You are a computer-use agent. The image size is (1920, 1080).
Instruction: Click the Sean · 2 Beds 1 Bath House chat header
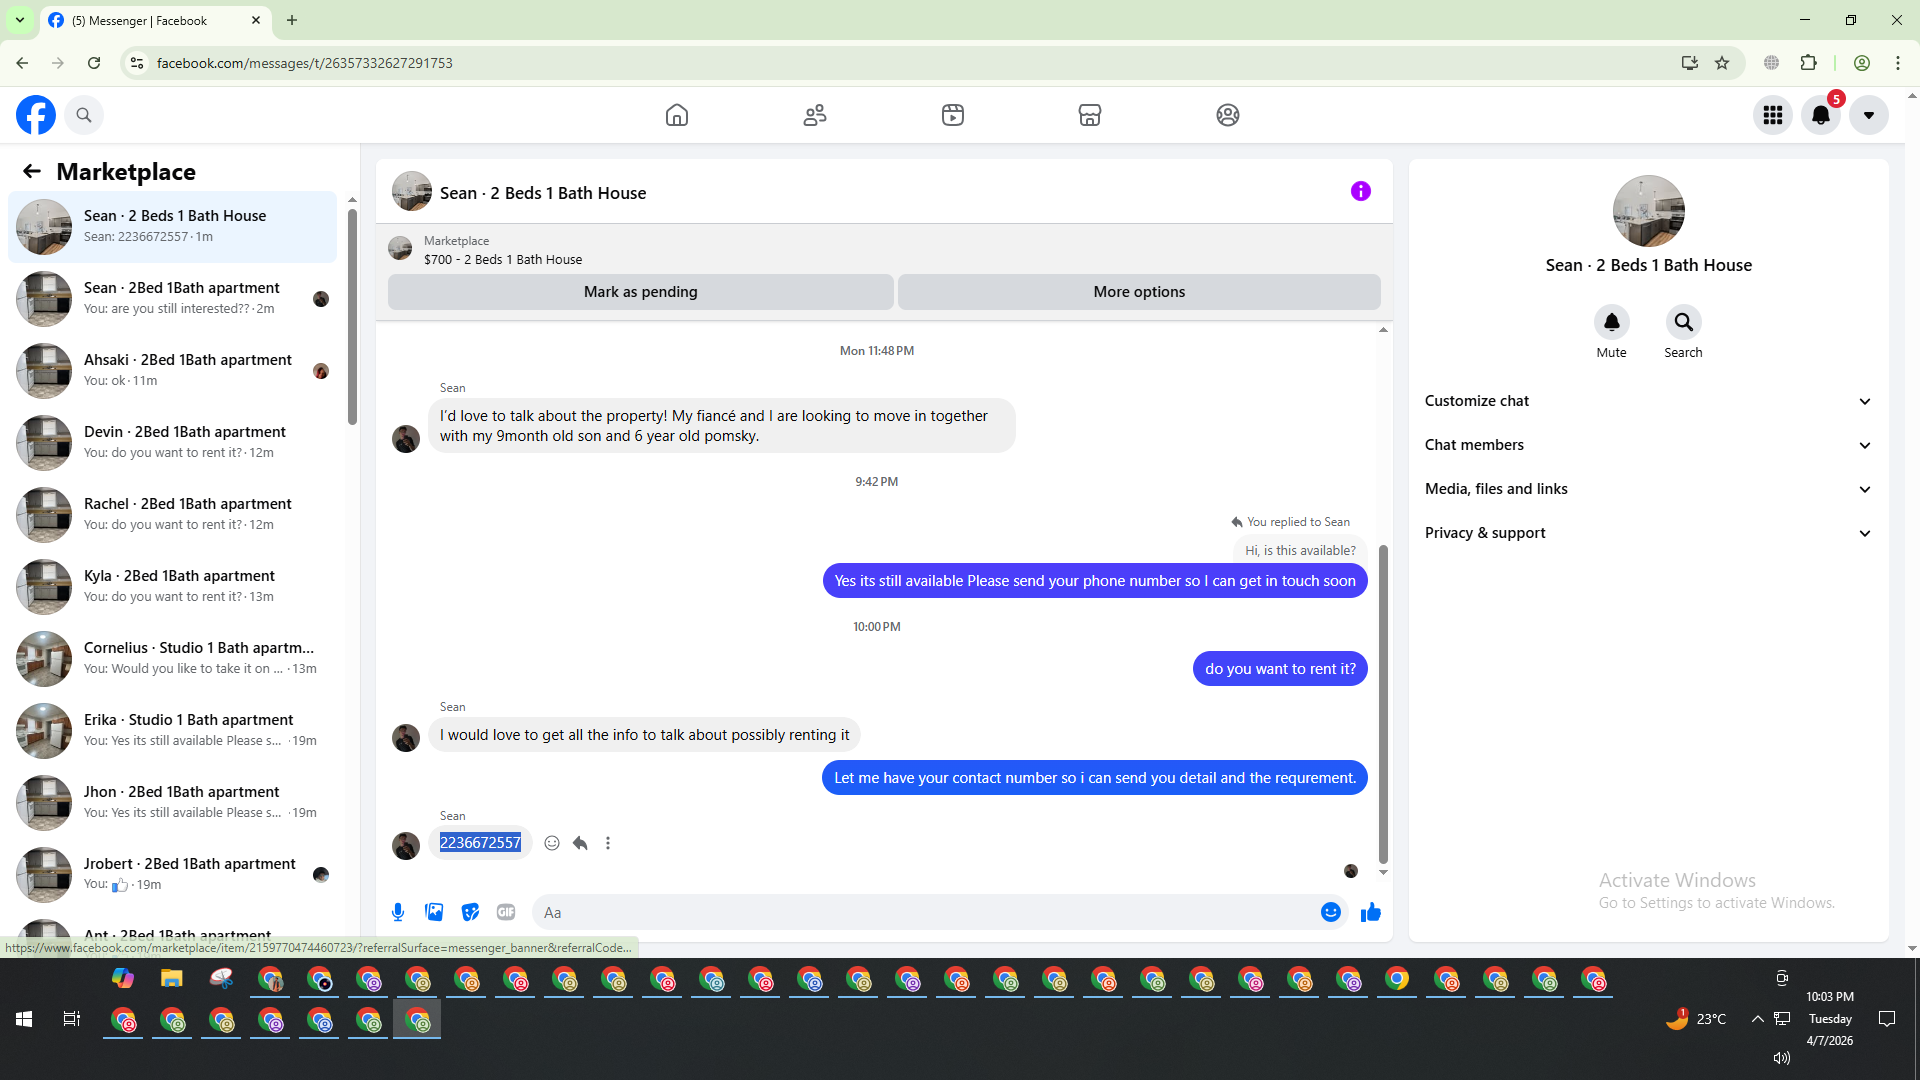click(543, 193)
